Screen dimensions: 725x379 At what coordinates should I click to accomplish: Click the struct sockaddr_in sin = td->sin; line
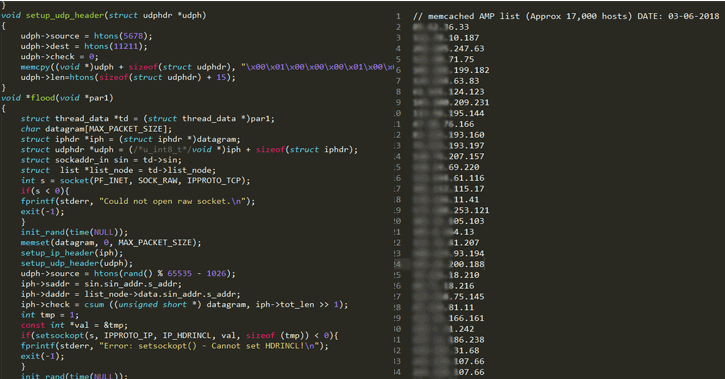tap(101, 160)
